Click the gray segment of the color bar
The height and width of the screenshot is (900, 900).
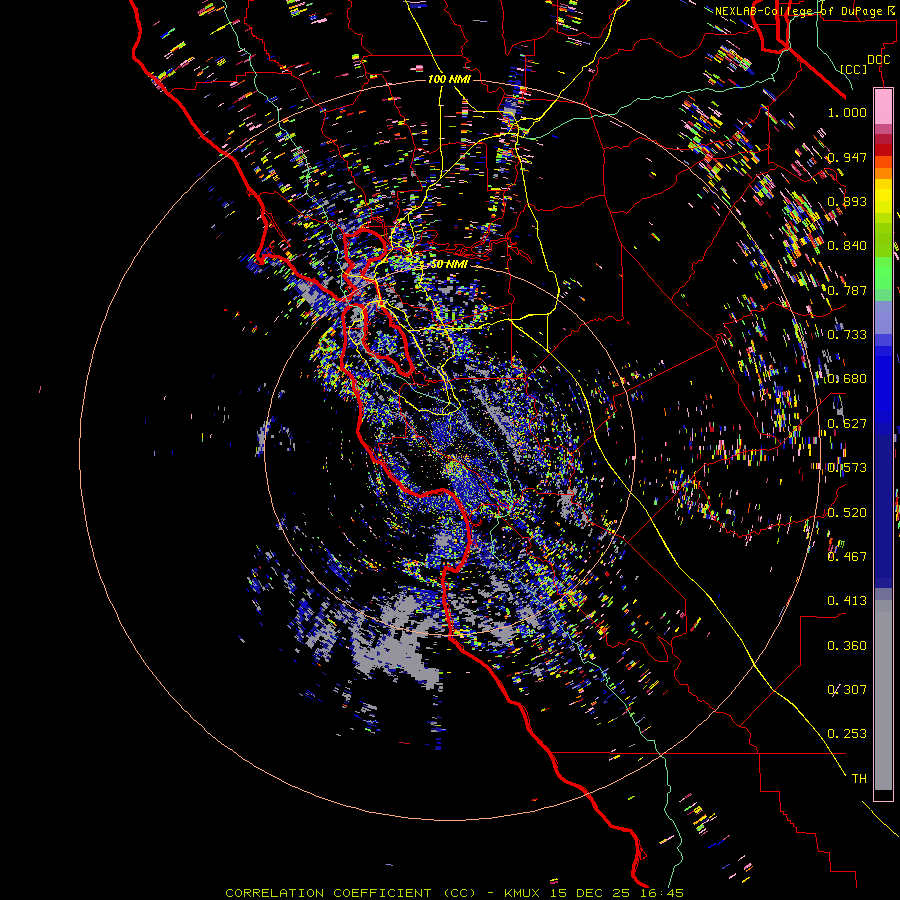tap(883, 695)
